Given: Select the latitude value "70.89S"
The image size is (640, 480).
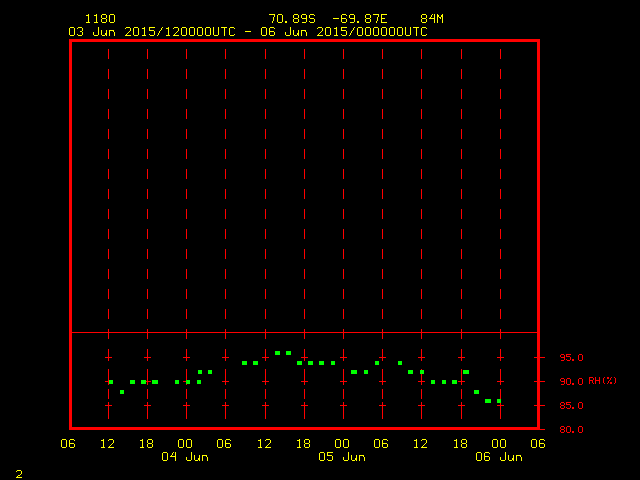Looking at the screenshot, I should (292, 19).
